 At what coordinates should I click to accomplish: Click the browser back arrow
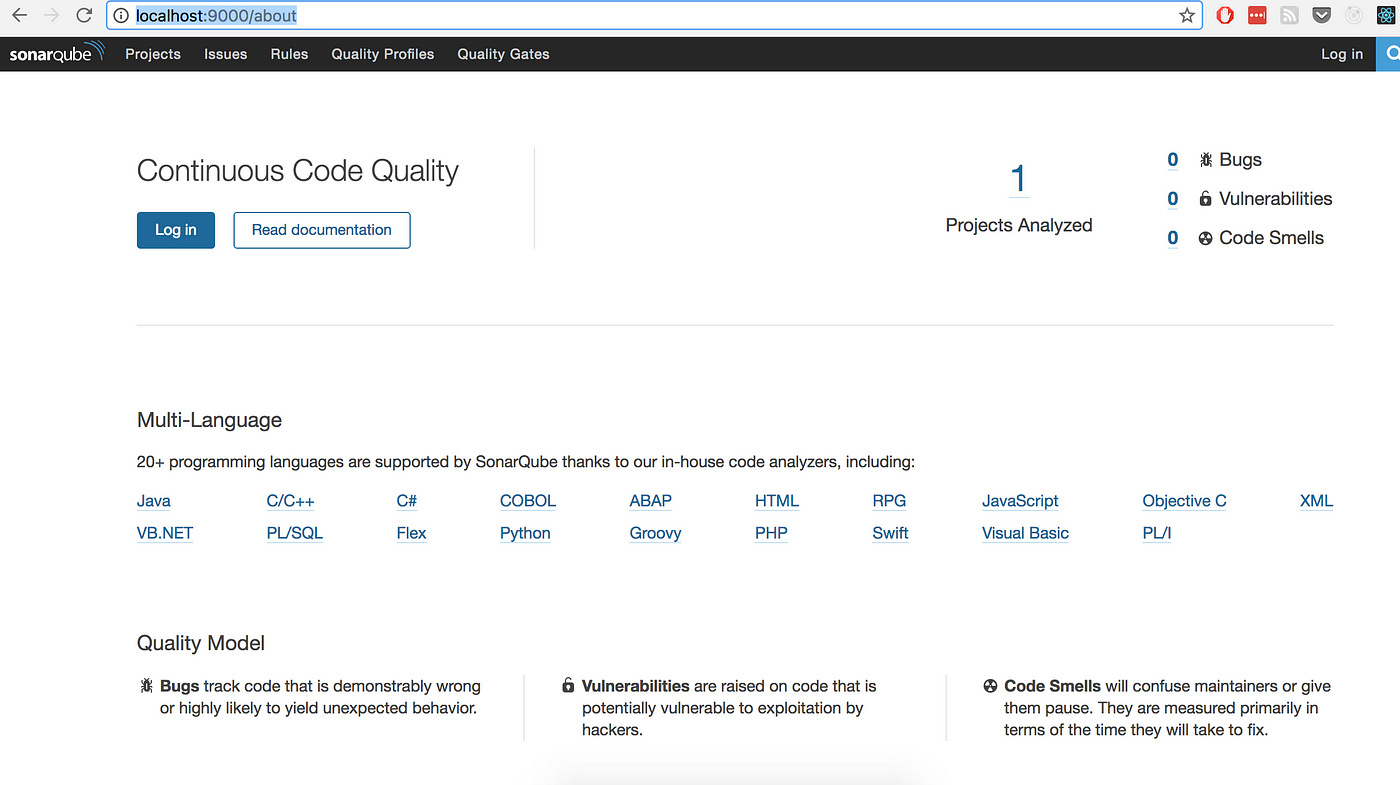[x=19, y=15]
